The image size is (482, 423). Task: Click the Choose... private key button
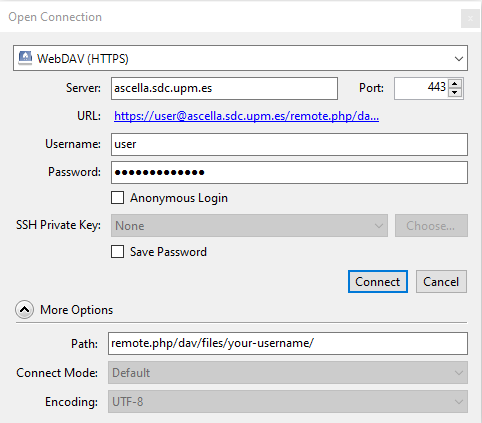coord(431,226)
